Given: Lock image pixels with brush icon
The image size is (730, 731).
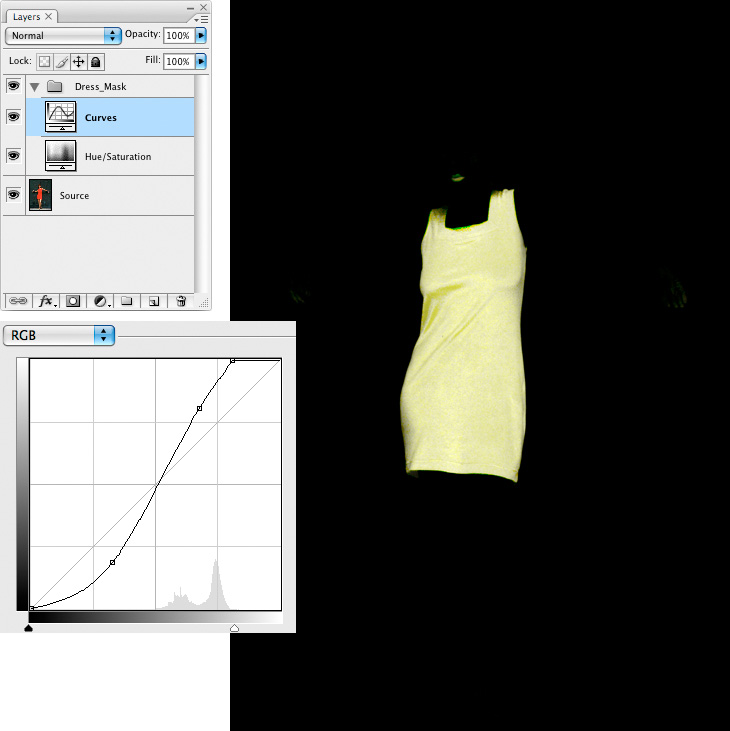Looking at the screenshot, I should pyautogui.click(x=61, y=62).
